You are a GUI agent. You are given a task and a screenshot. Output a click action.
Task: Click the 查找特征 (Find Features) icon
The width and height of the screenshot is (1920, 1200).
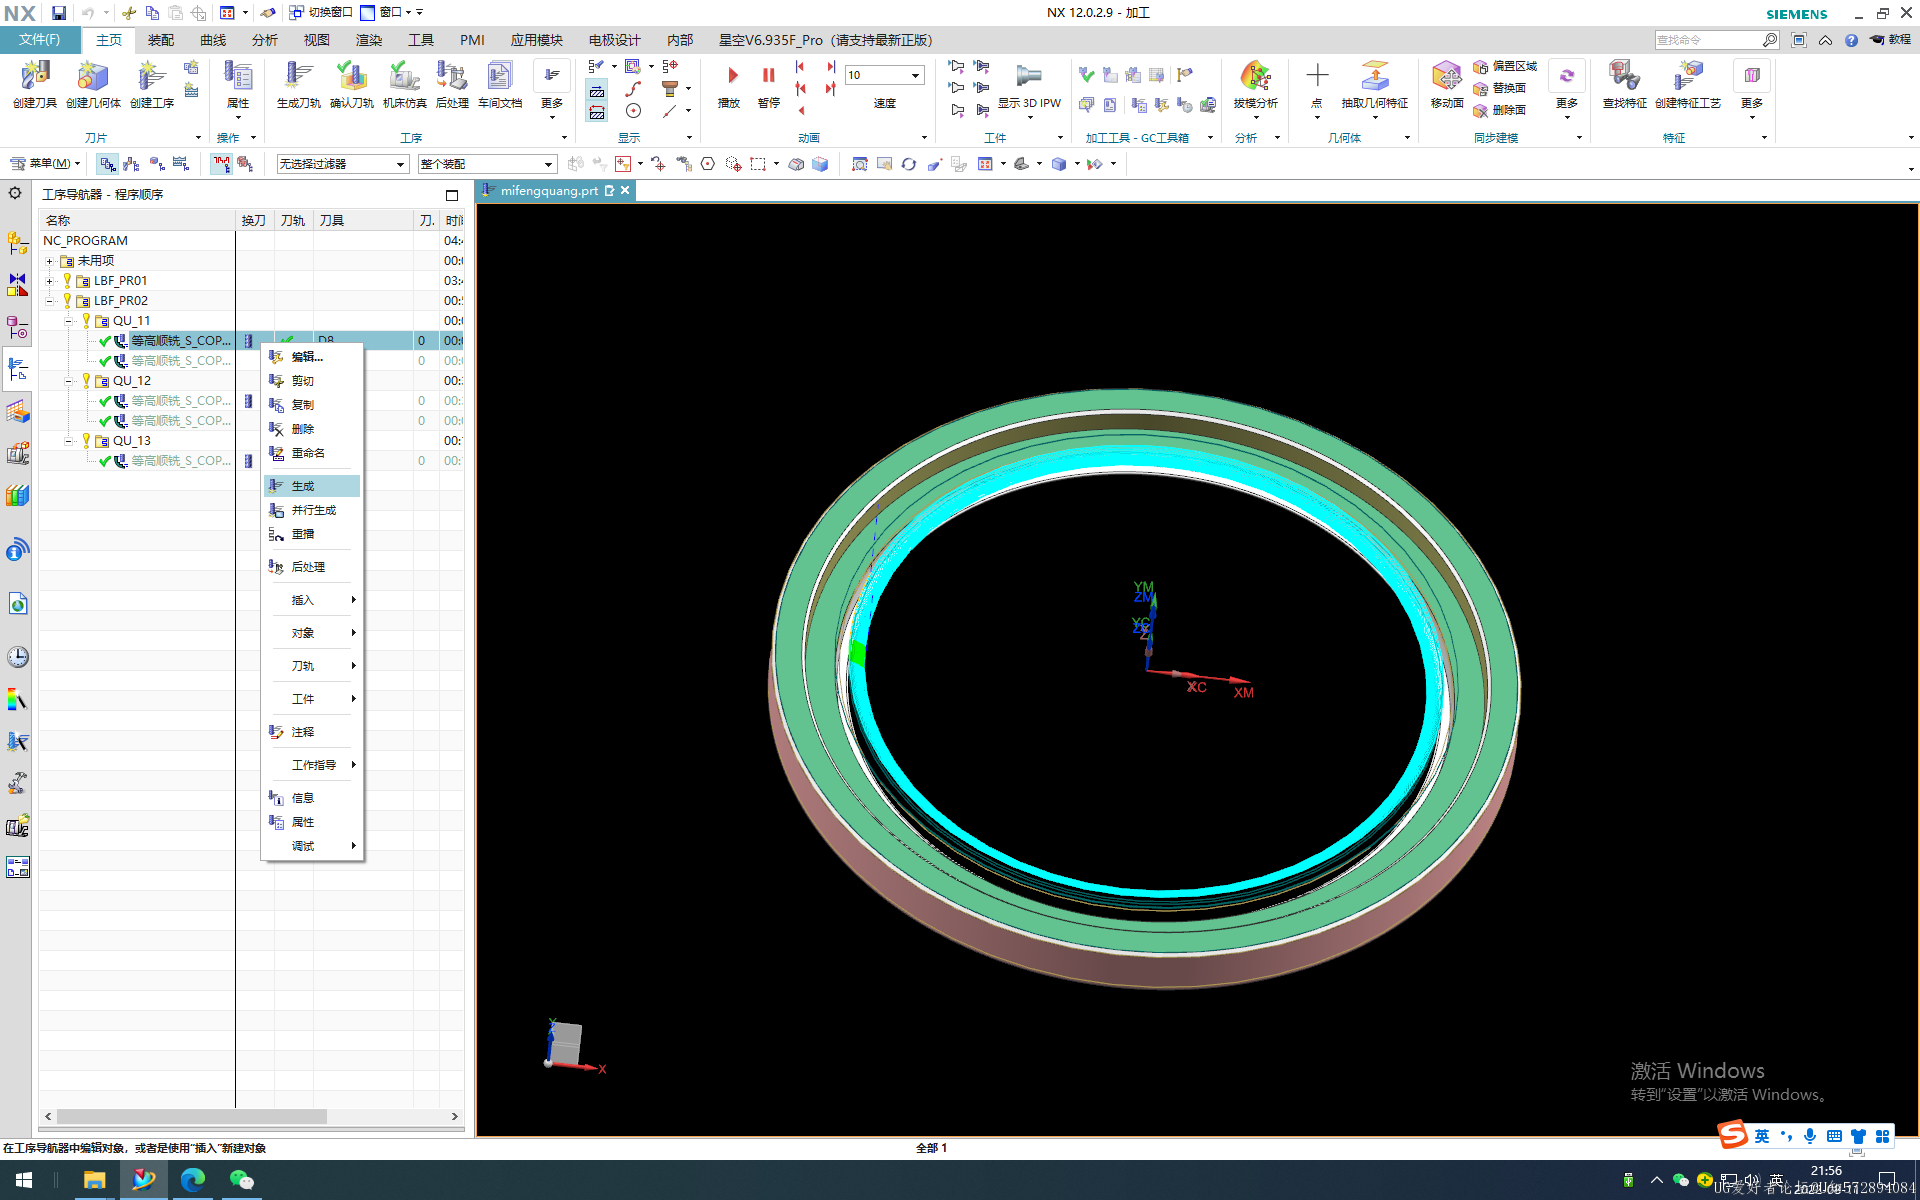1624,84
